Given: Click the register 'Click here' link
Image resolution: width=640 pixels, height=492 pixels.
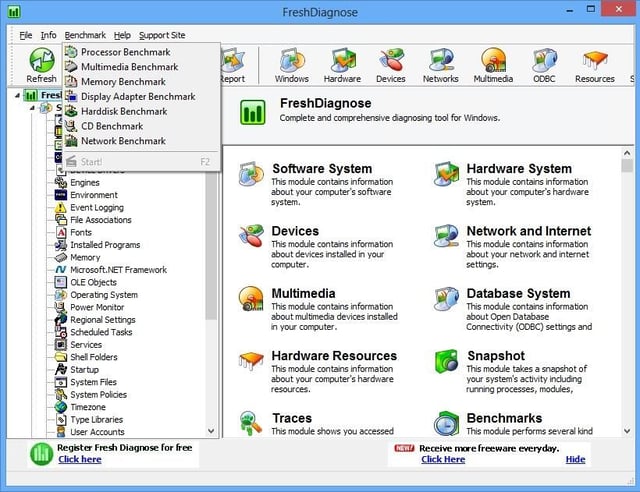Looking at the screenshot, I should (80, 459).
